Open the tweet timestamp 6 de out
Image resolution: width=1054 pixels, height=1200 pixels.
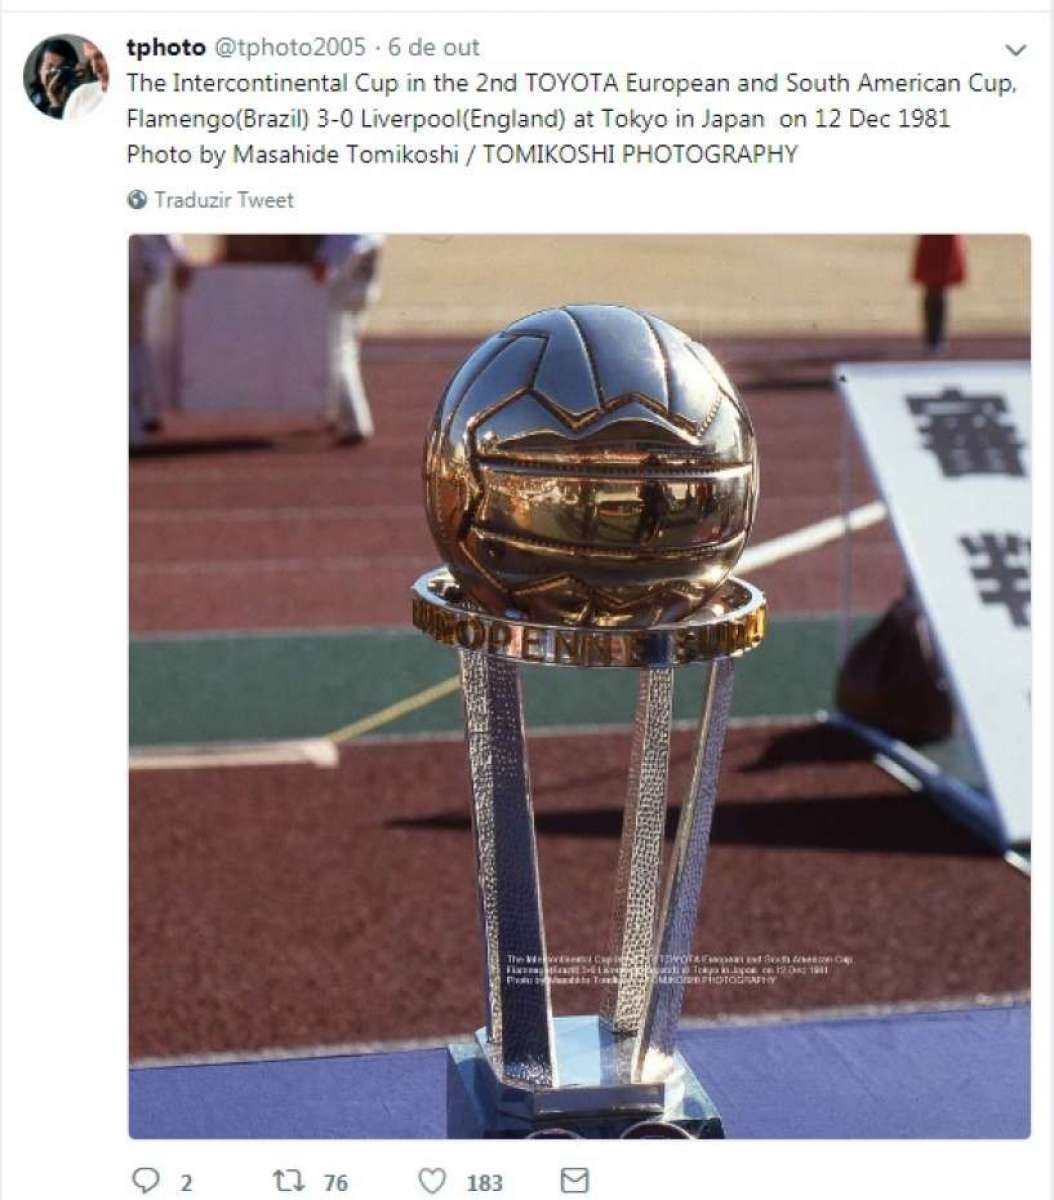(433, 47)
